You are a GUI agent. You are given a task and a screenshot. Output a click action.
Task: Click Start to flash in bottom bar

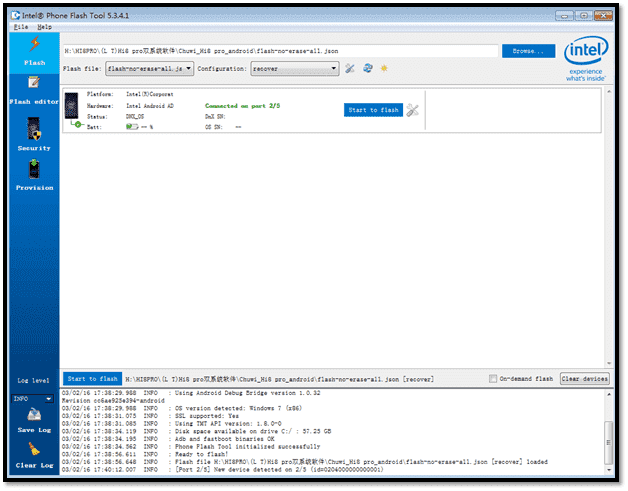pyautogui.click(x=93, y=379)
